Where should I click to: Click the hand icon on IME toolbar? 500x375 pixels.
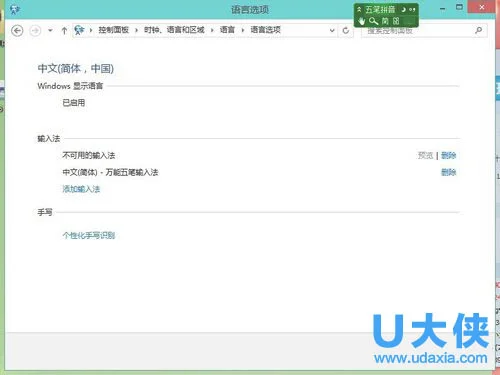coord(362,21)
